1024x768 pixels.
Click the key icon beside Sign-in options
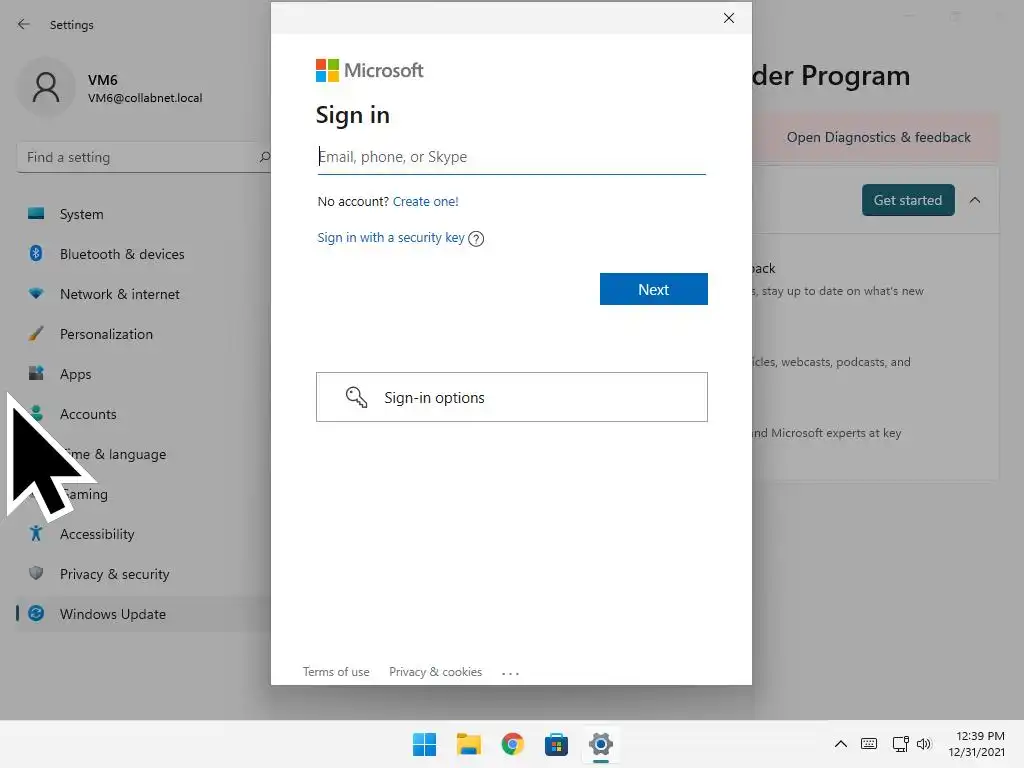[x=356, y=397]
